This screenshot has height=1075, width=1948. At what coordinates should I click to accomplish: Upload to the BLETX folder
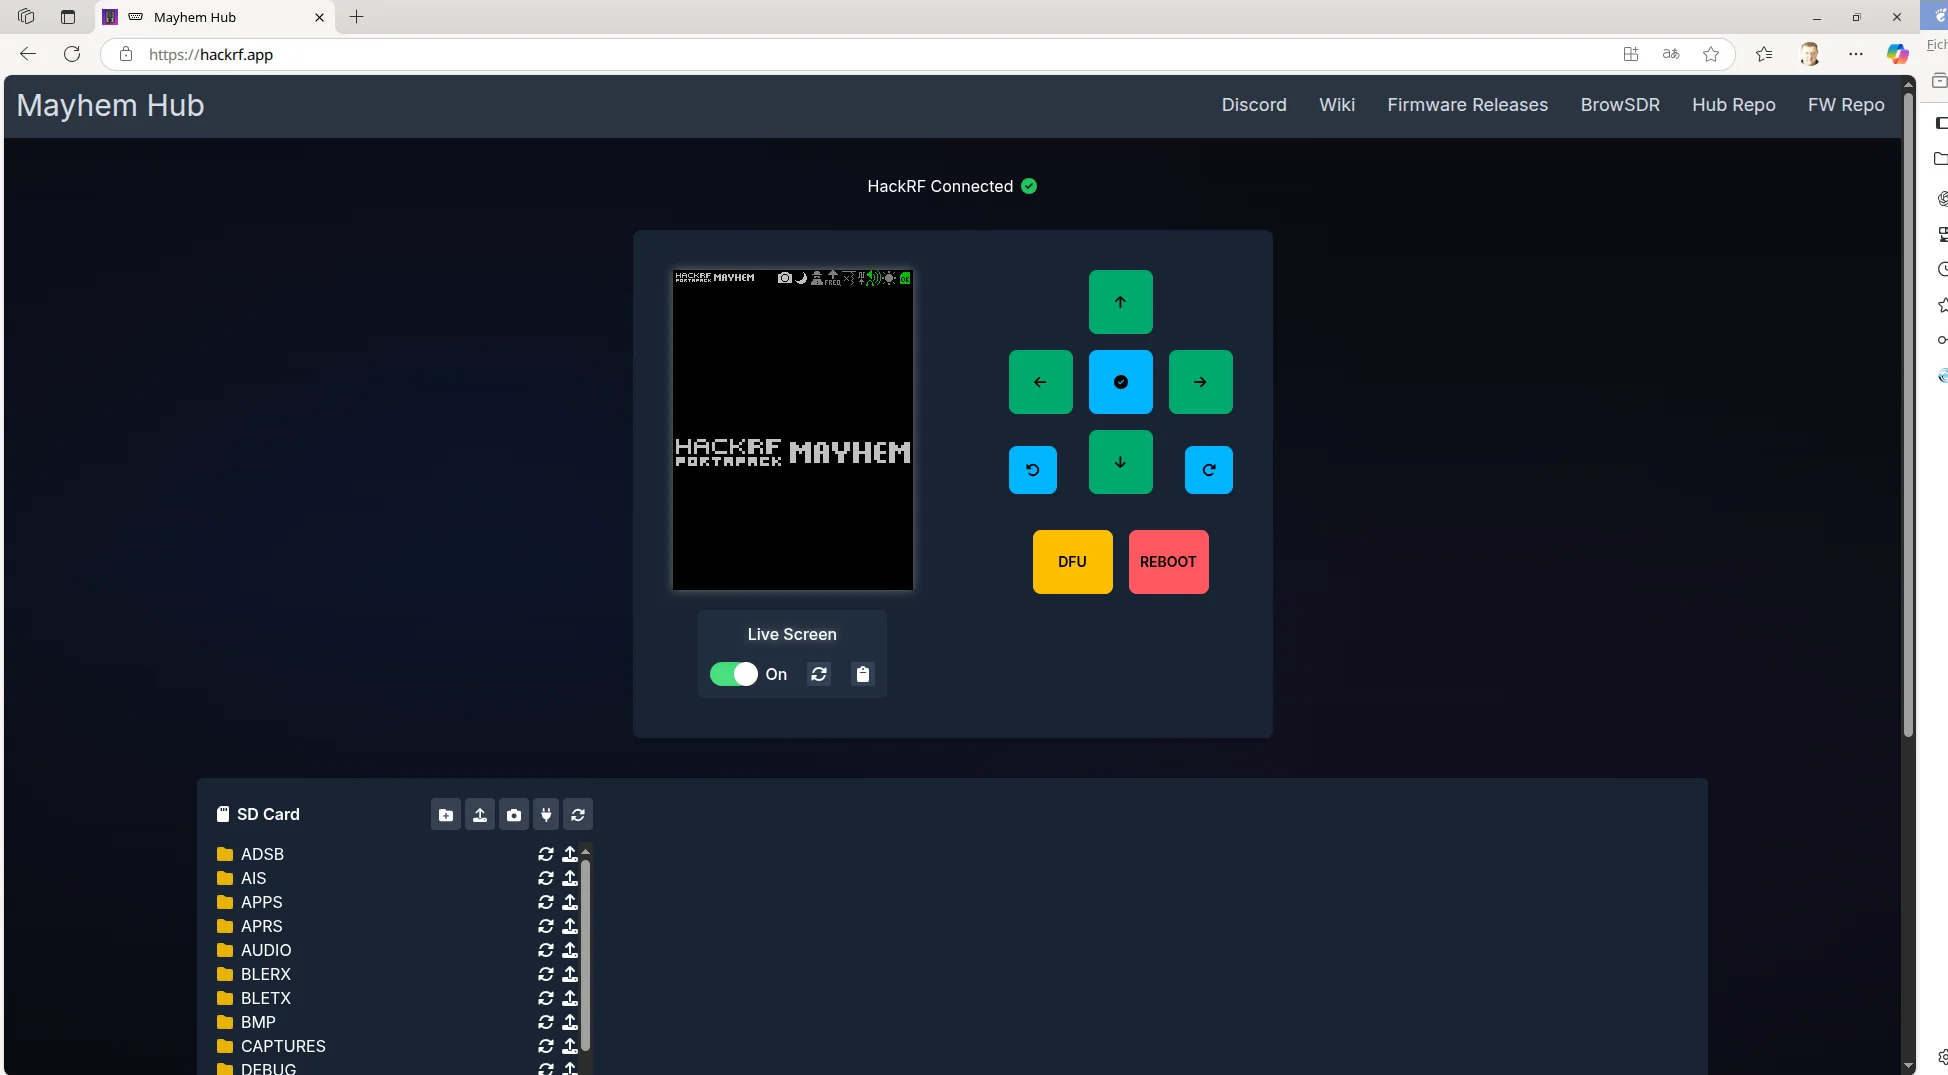click(570, 998)
